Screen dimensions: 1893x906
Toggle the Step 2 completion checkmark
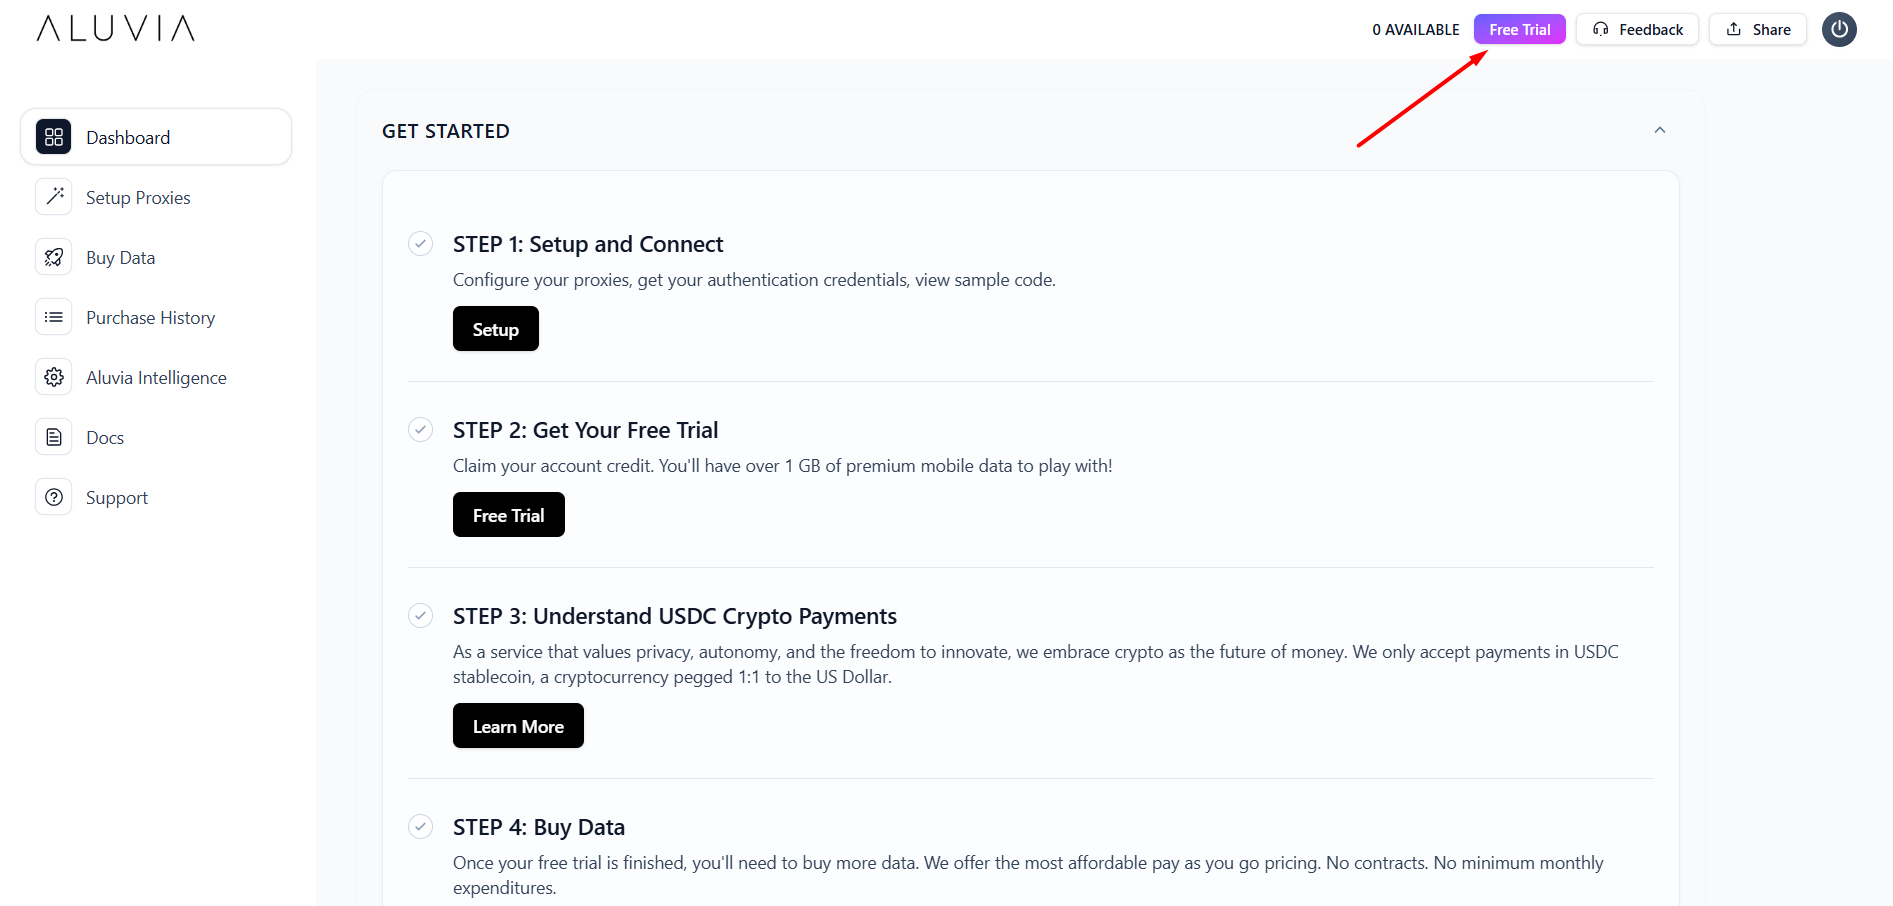(421, 429)
